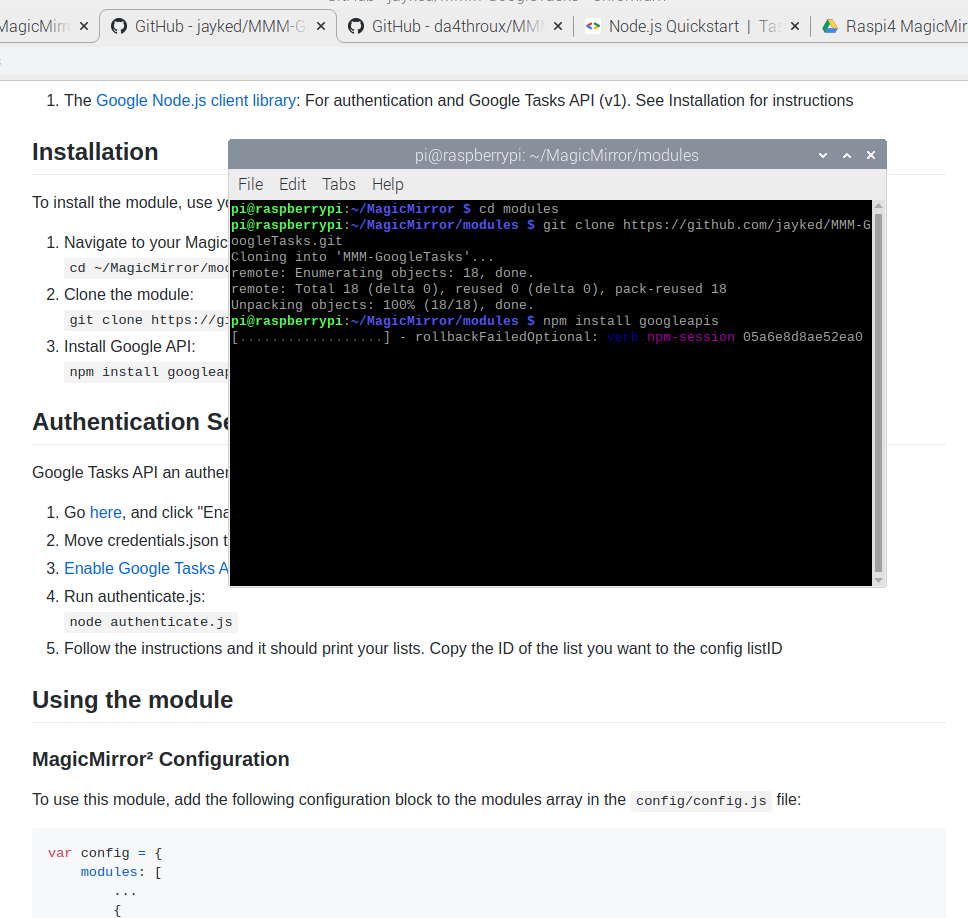Screen dimensions: 968x918
Task: Click the terminal scrollbar down arrow
Action: tap(878, 580)
